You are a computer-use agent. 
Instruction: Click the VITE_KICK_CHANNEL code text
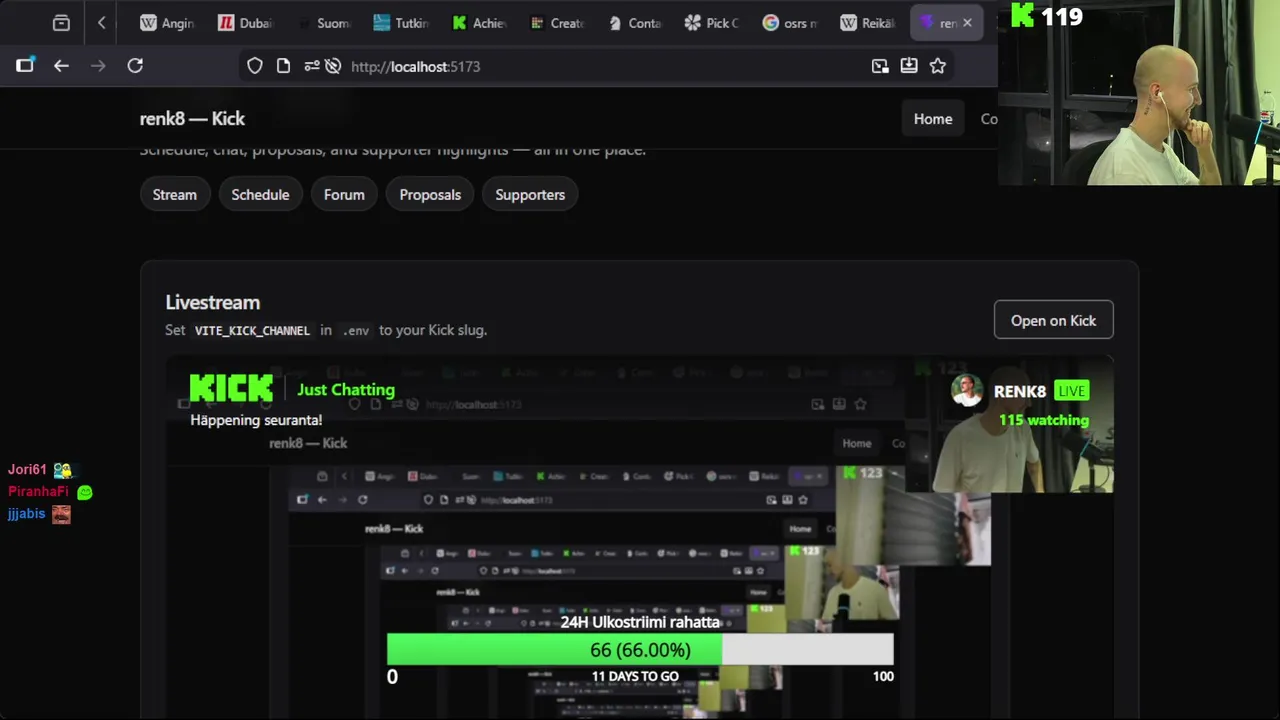[x=252, y=330]
